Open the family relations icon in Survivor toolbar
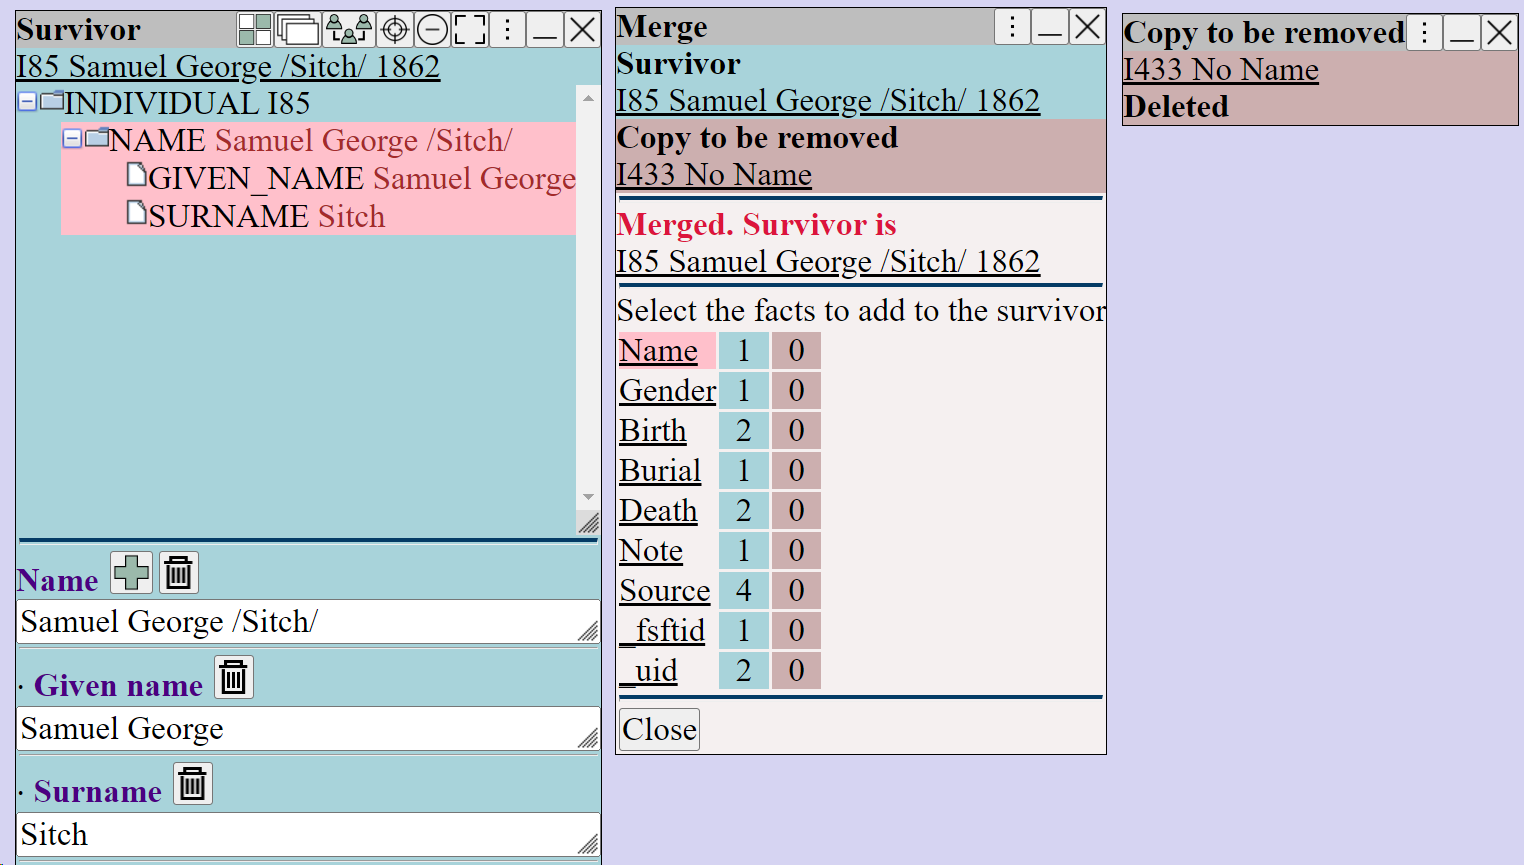Image resolution: width=1524 pixels, height=865 pixels. pyautogui.click(x=349, y=30)
